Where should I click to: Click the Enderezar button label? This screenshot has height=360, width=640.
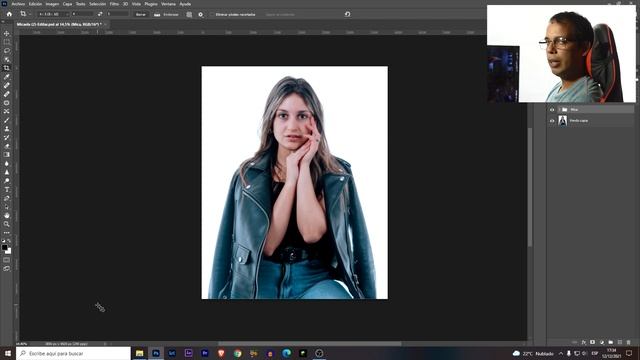171,14
